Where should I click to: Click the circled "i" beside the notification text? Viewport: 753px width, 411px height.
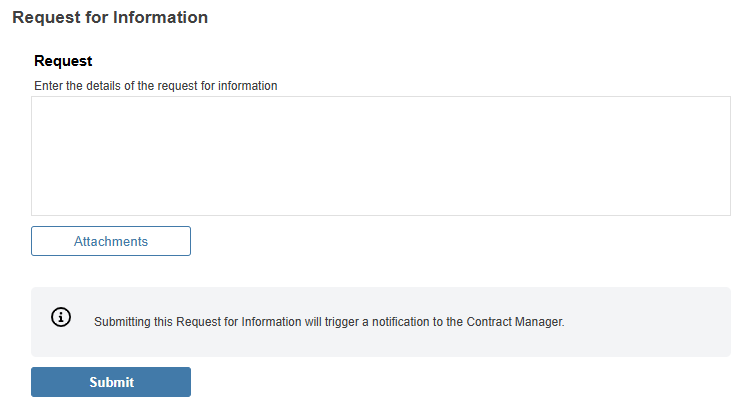click(x=61, y=317)
